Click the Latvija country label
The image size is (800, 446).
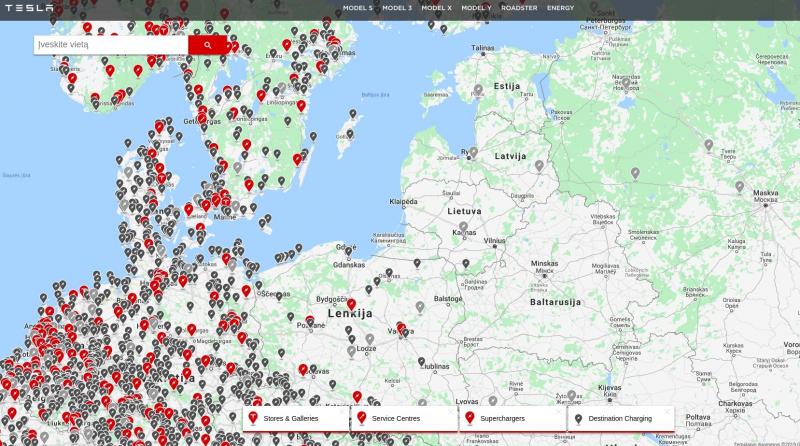pos(510,156)
